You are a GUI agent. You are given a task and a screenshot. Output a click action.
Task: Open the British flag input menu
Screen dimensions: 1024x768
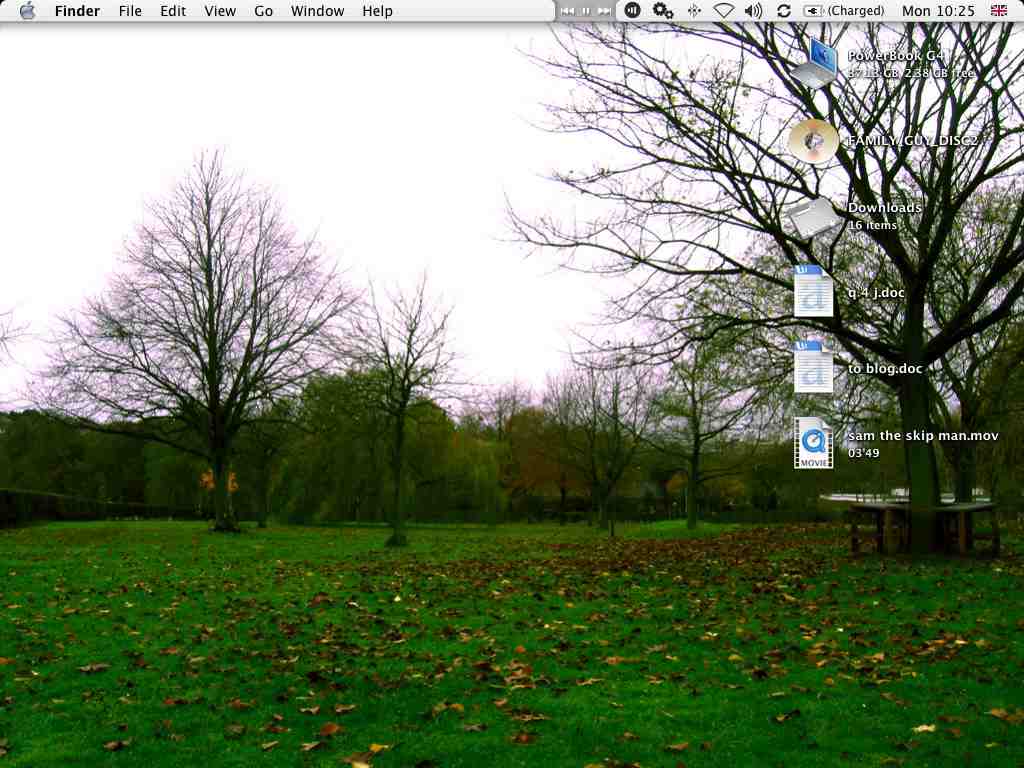pos(998,10)
